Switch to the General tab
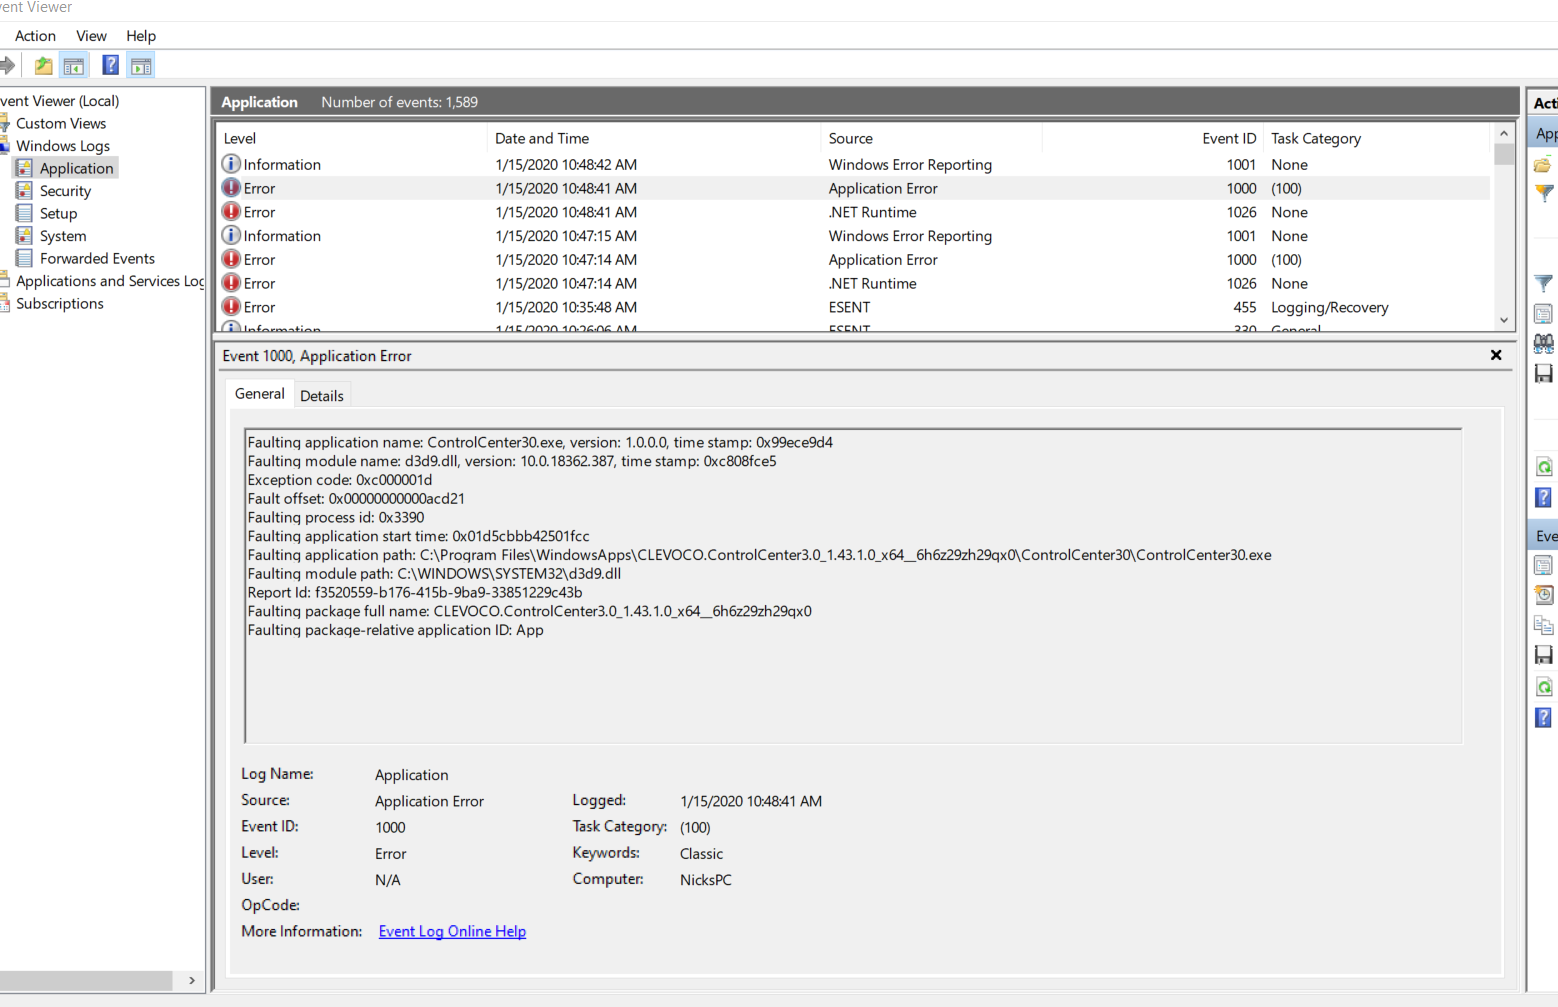The width and height of the screenshot is (1558, 1007). pos(260,394)
